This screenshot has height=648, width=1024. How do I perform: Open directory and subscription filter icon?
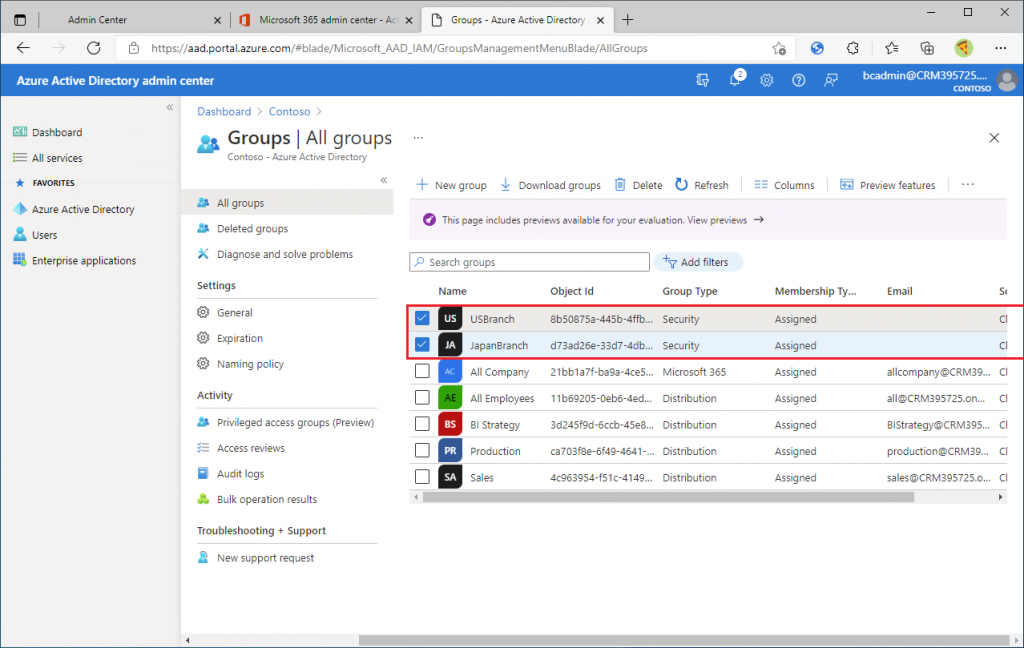703,80
